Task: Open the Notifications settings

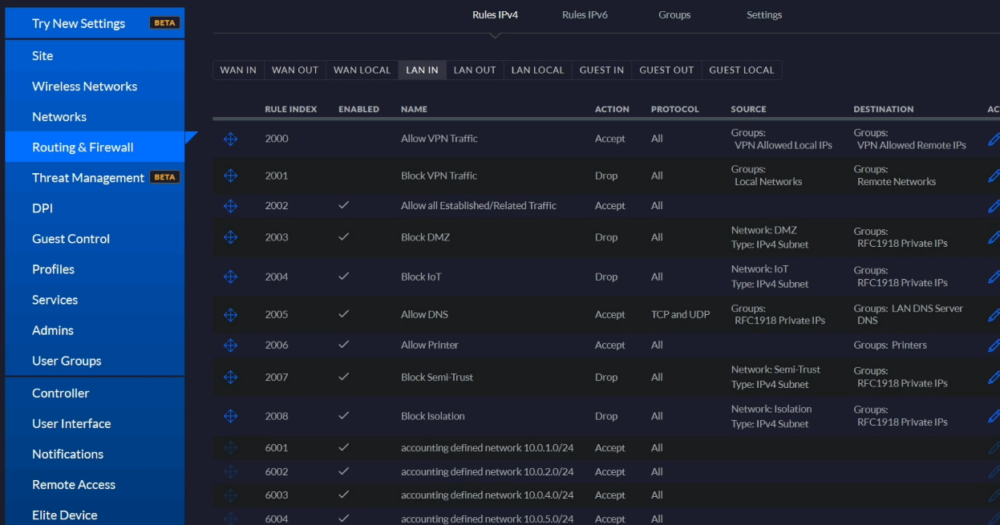Action: [x=95, y=454]
